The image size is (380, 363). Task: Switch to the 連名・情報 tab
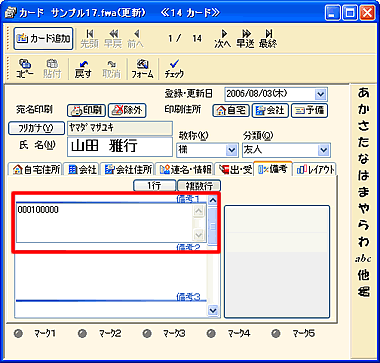pyautogui.click(x=184, y=169)
